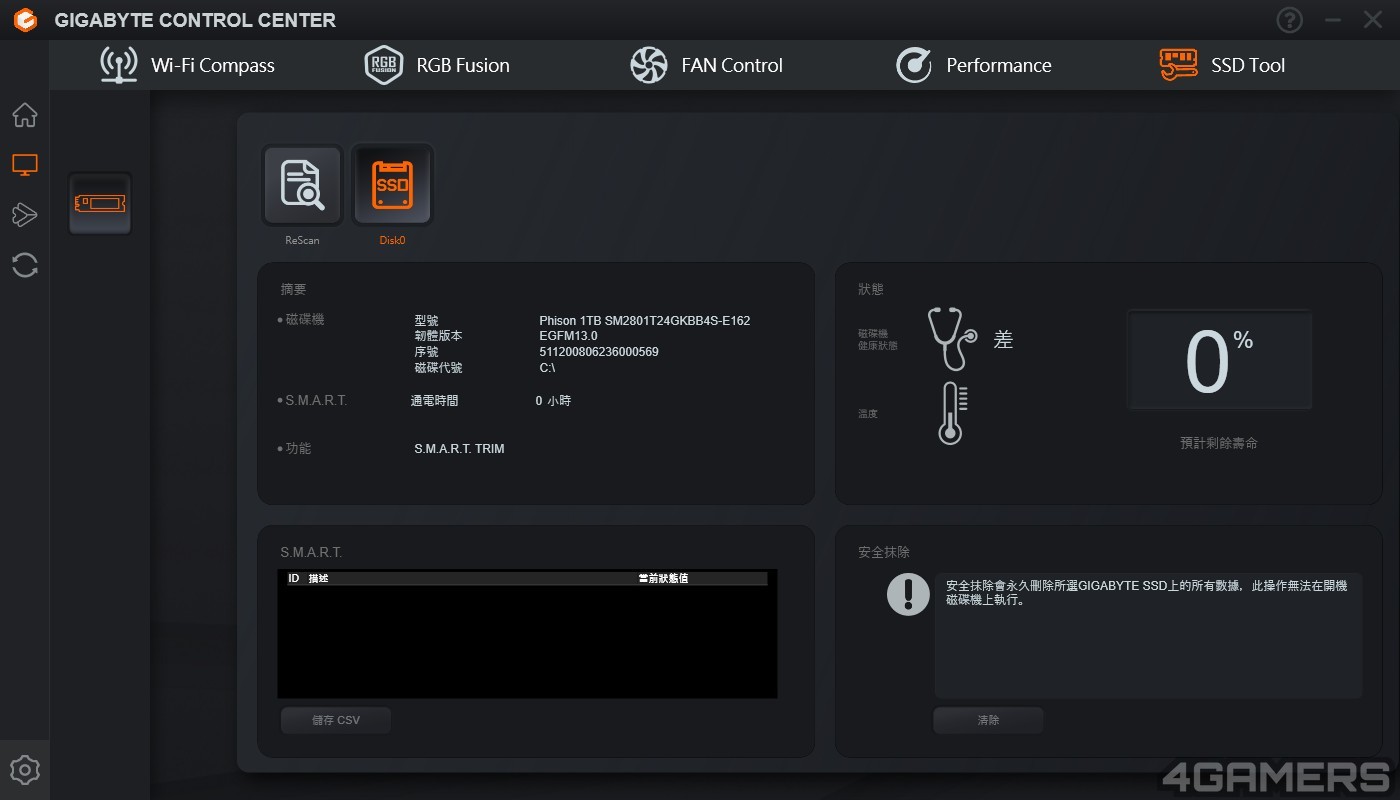Select the Disk0 SSD icon
The height and width of the screenshot is (800, 1400).
pyautogui.click(x=392, y=185)
